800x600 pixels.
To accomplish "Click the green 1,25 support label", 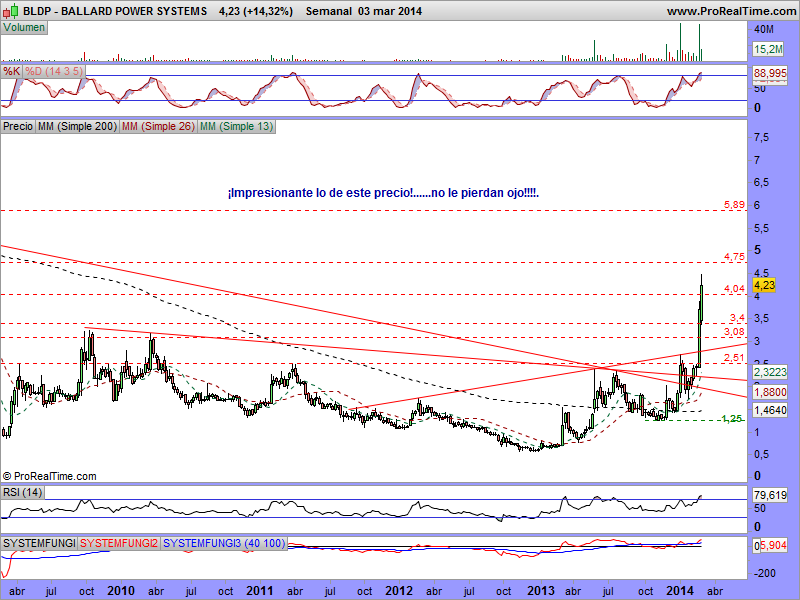I will pyautogui.click(x=732, y=419).
